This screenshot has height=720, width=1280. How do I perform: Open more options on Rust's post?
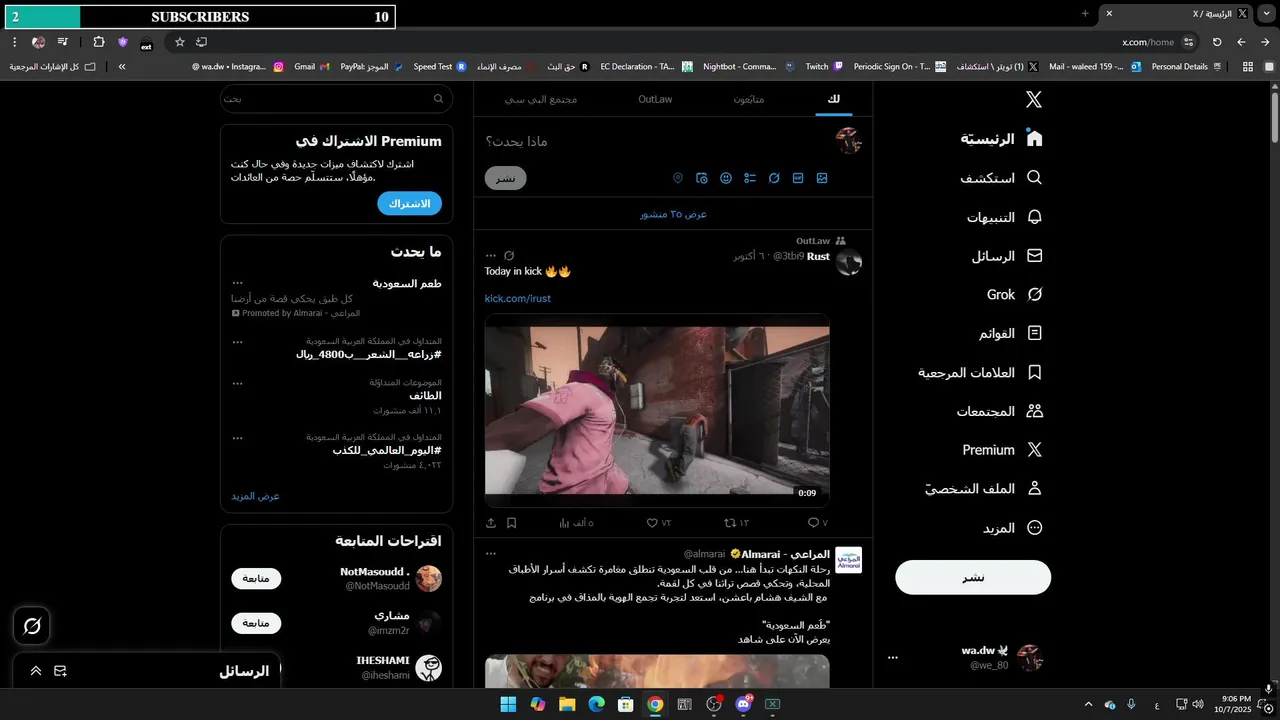point(491,256)
